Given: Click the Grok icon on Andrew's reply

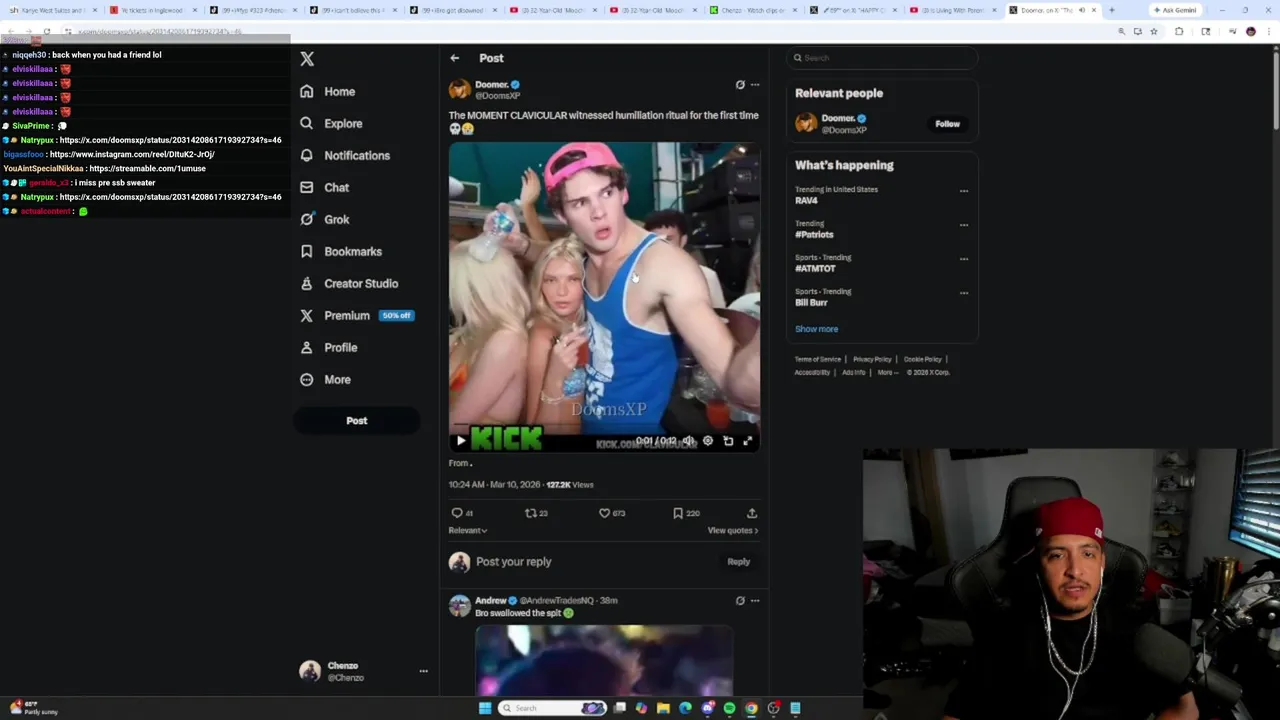Looking at the screenshot, I should [x=740, y=601].
